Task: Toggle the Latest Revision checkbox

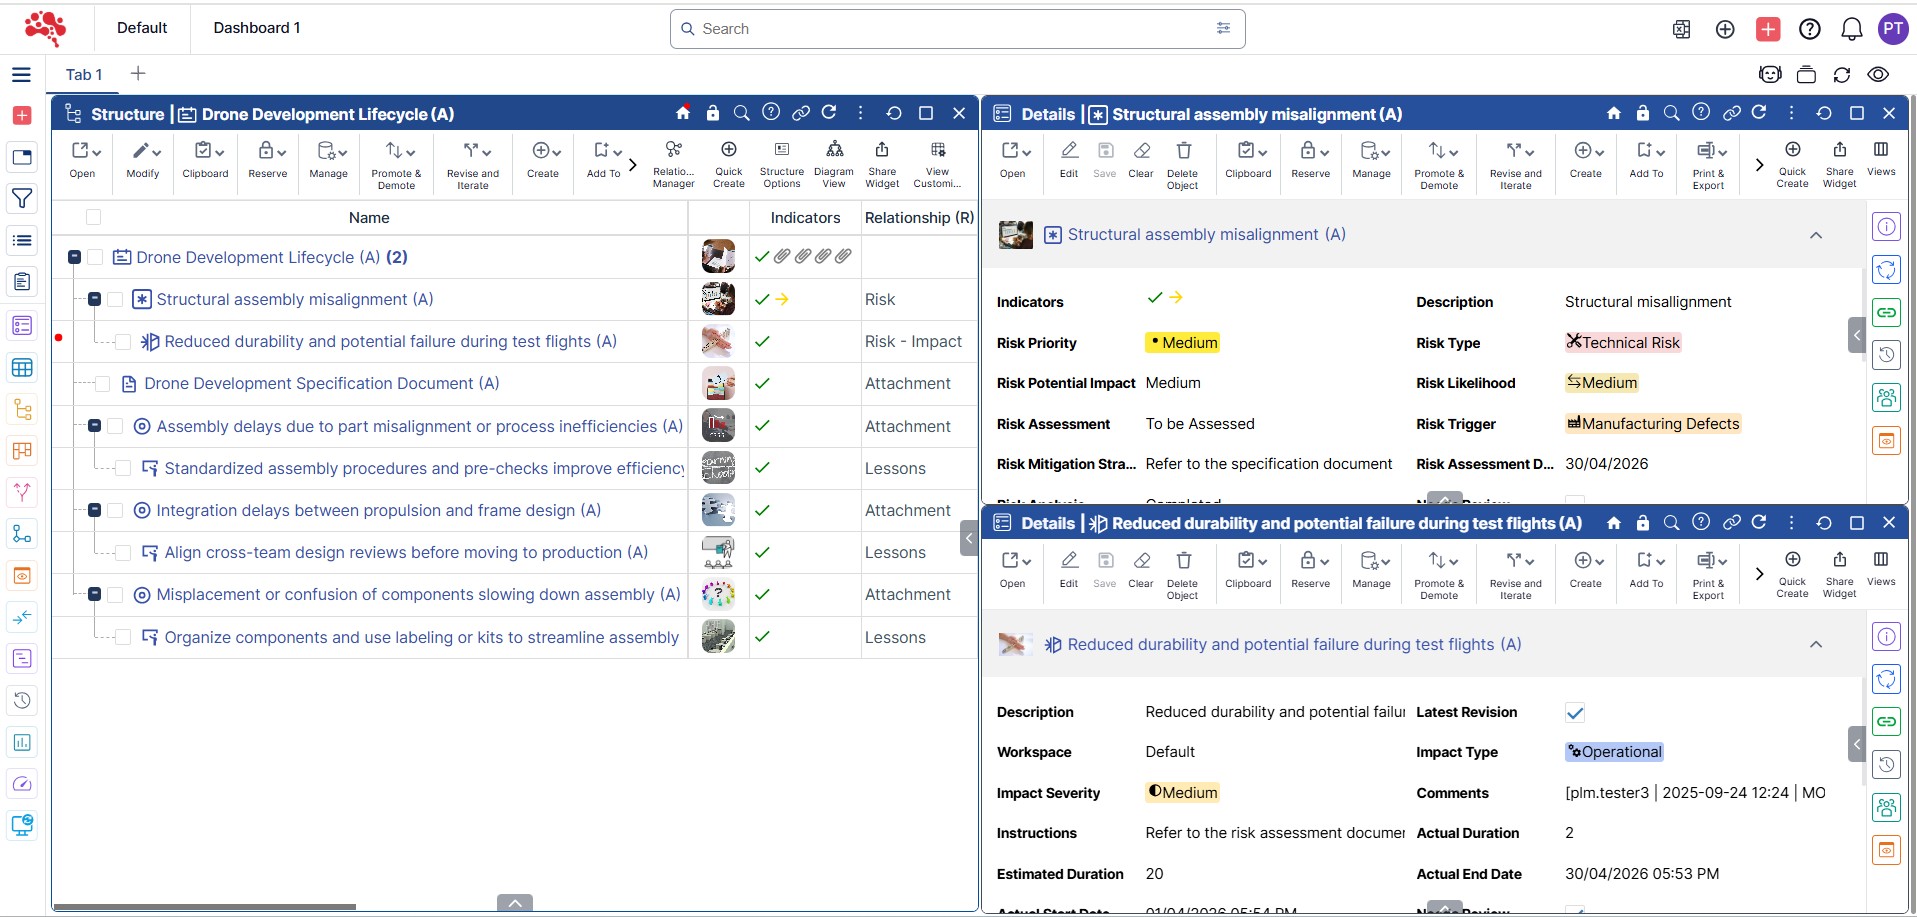Action: click(1574, 713)
